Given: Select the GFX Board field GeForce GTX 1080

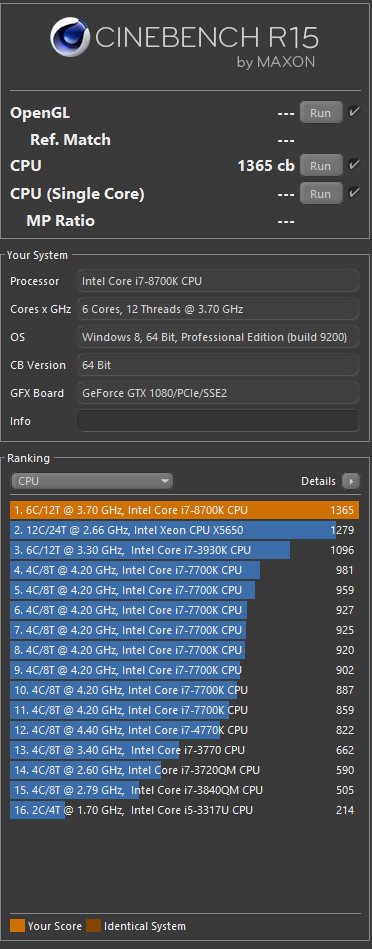Looking at the screenshot, I should (218, 393).
